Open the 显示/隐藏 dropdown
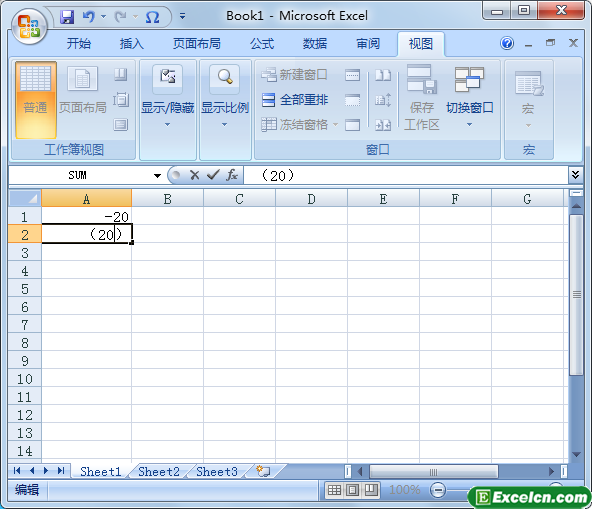The height and width of the screenshot is (509, 592). [168, 97]
